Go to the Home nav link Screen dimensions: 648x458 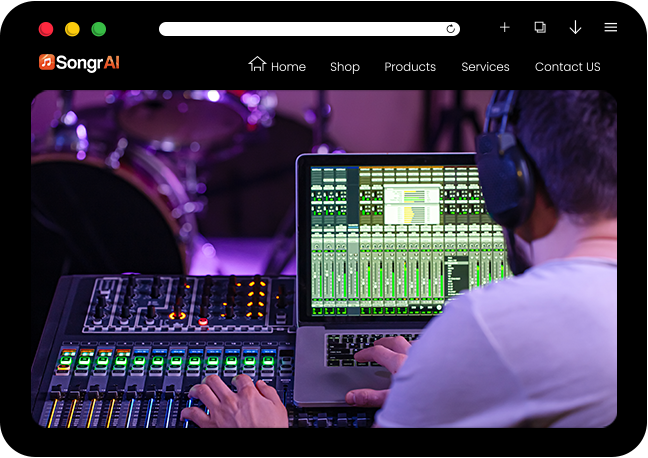[x=288, y=67]
